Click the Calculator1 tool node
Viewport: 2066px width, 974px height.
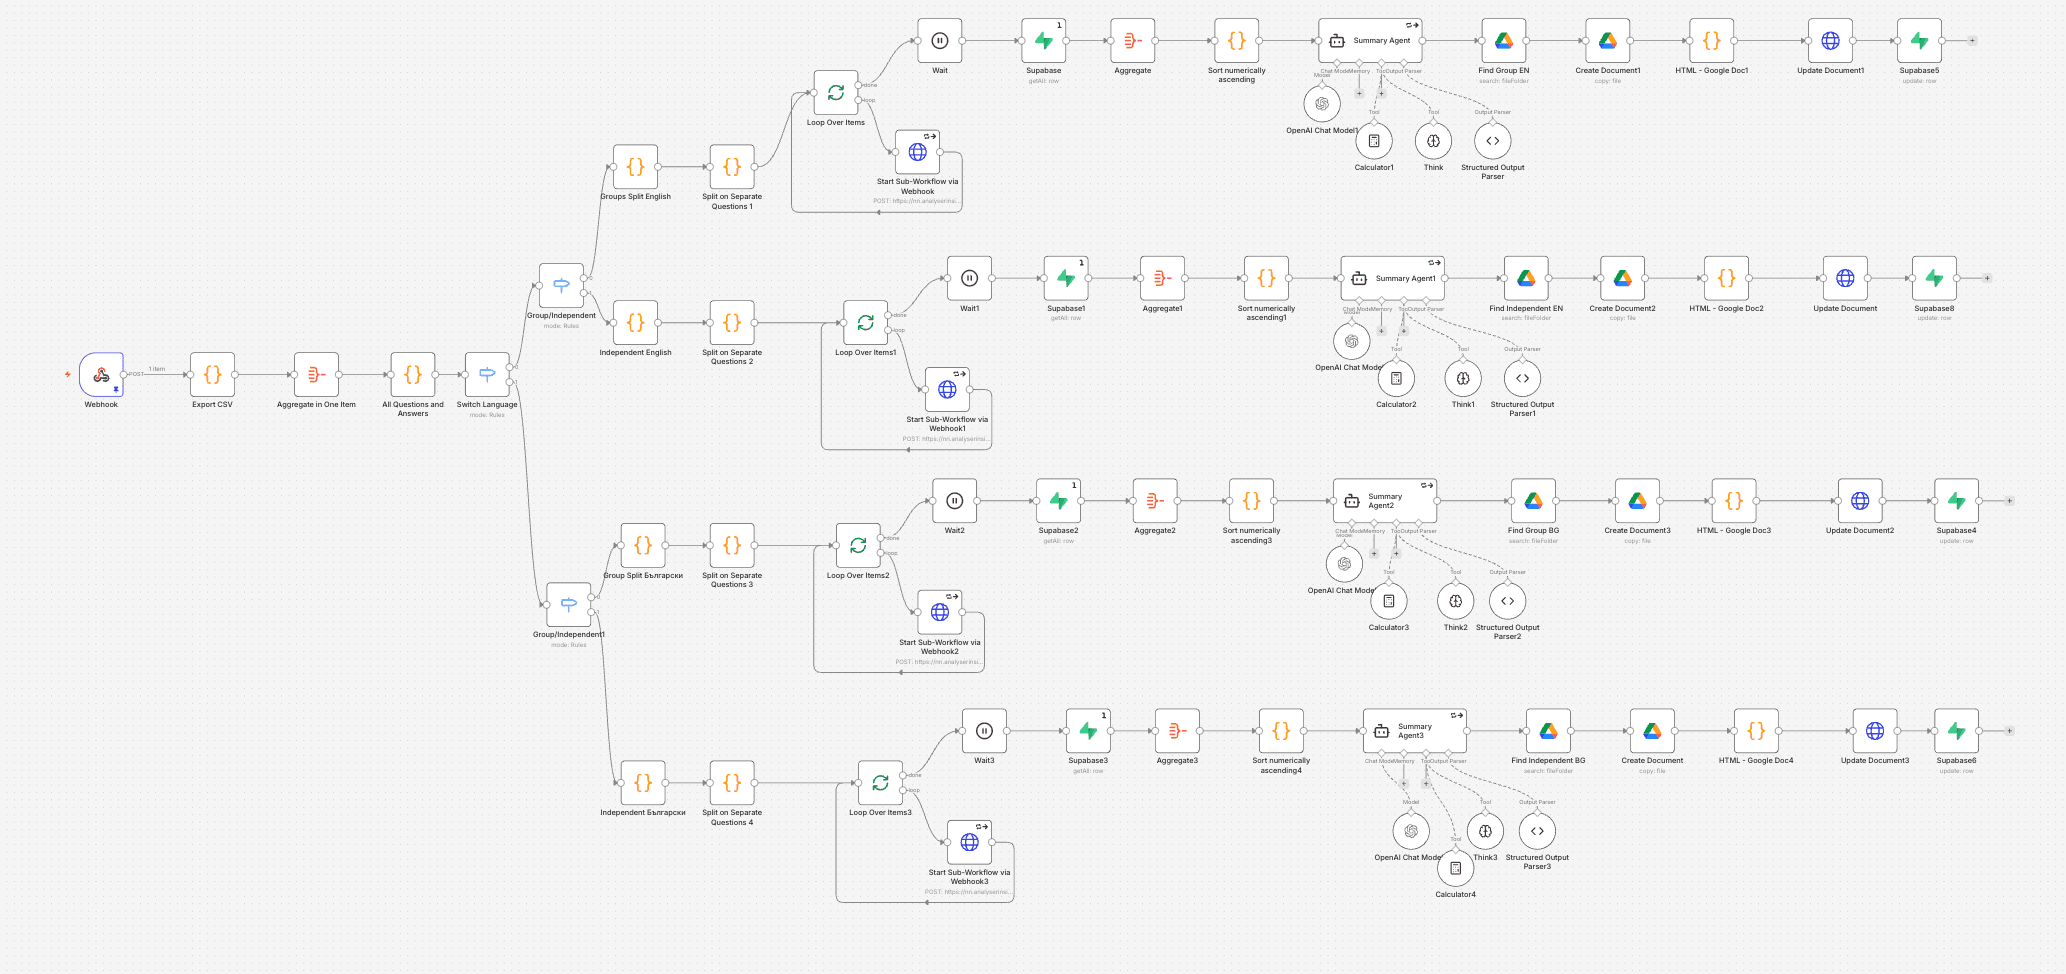[1373, 141]
